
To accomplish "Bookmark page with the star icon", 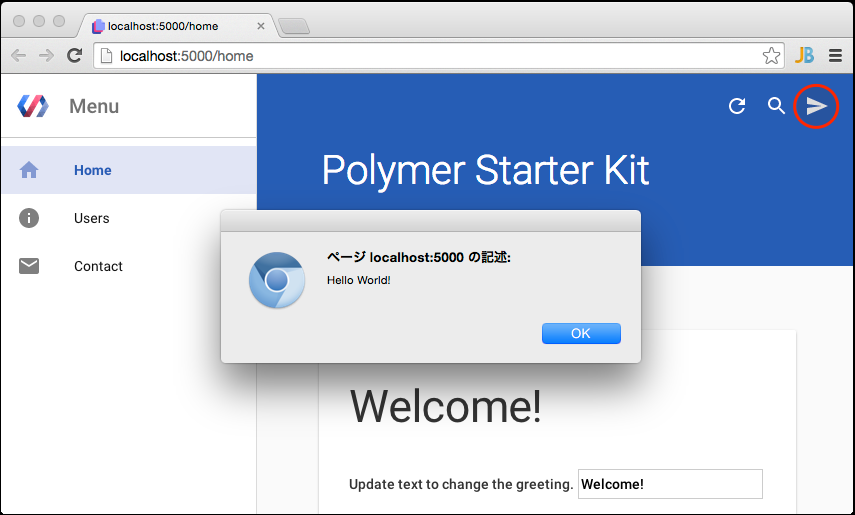I will (x=771, y=56).
